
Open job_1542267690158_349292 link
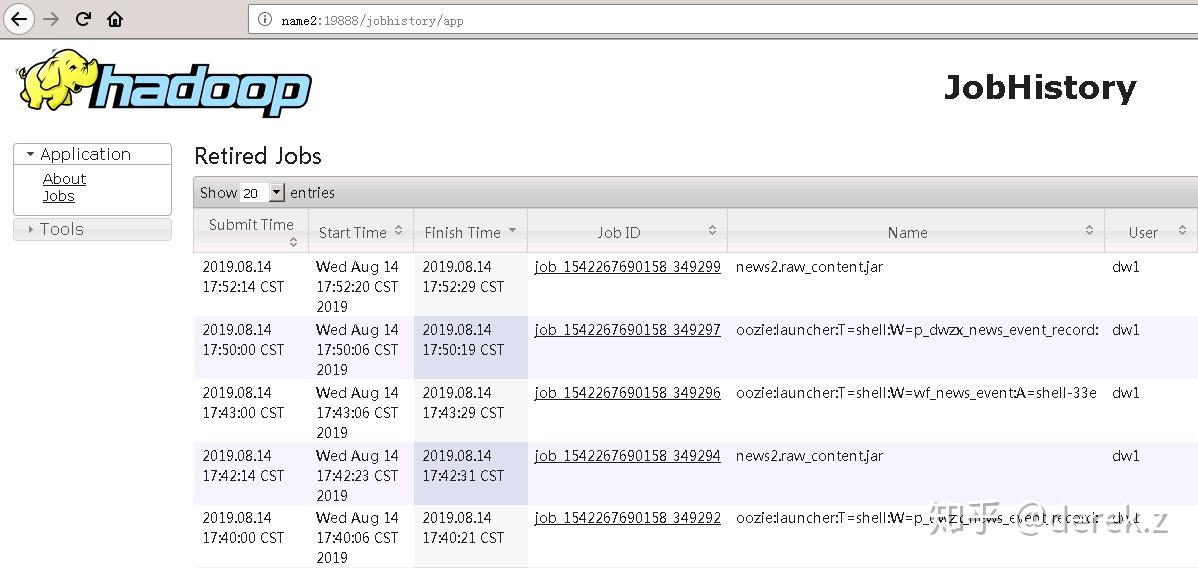point(627,518)
